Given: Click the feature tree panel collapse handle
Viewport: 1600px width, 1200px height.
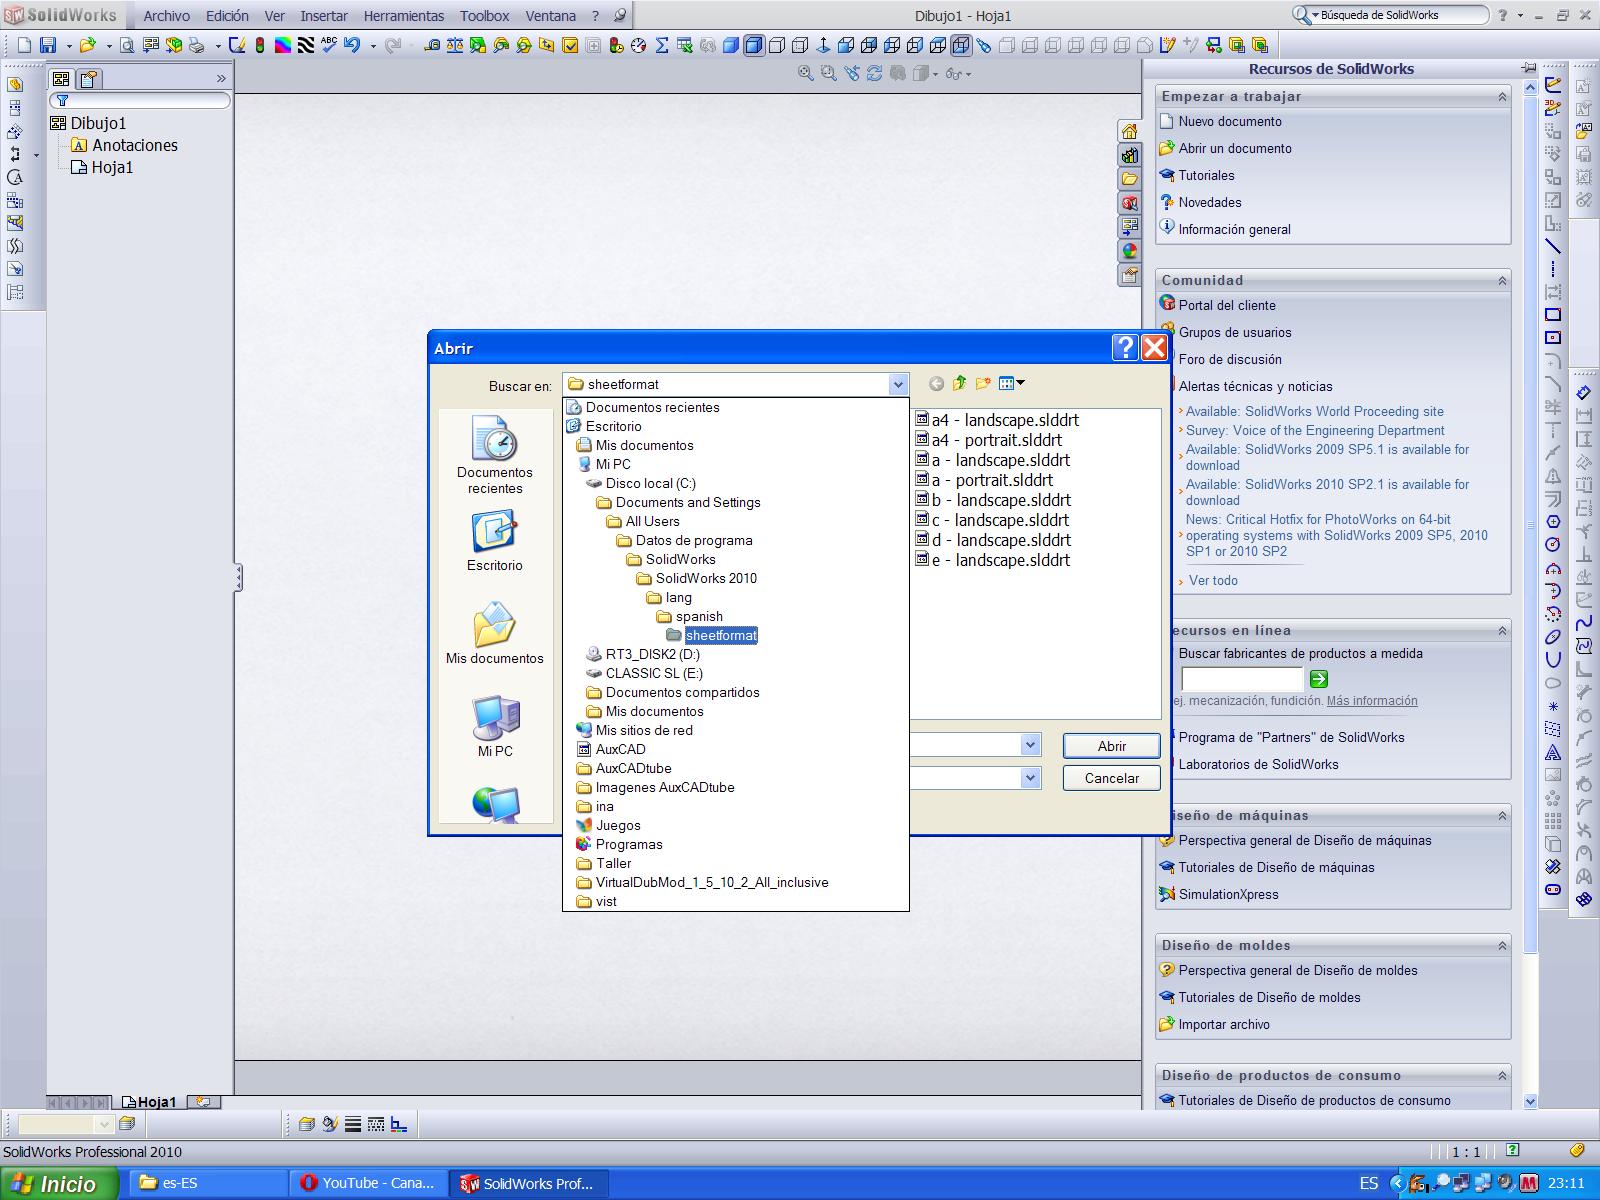Looking at the screenshot, I should coord(238,577).
